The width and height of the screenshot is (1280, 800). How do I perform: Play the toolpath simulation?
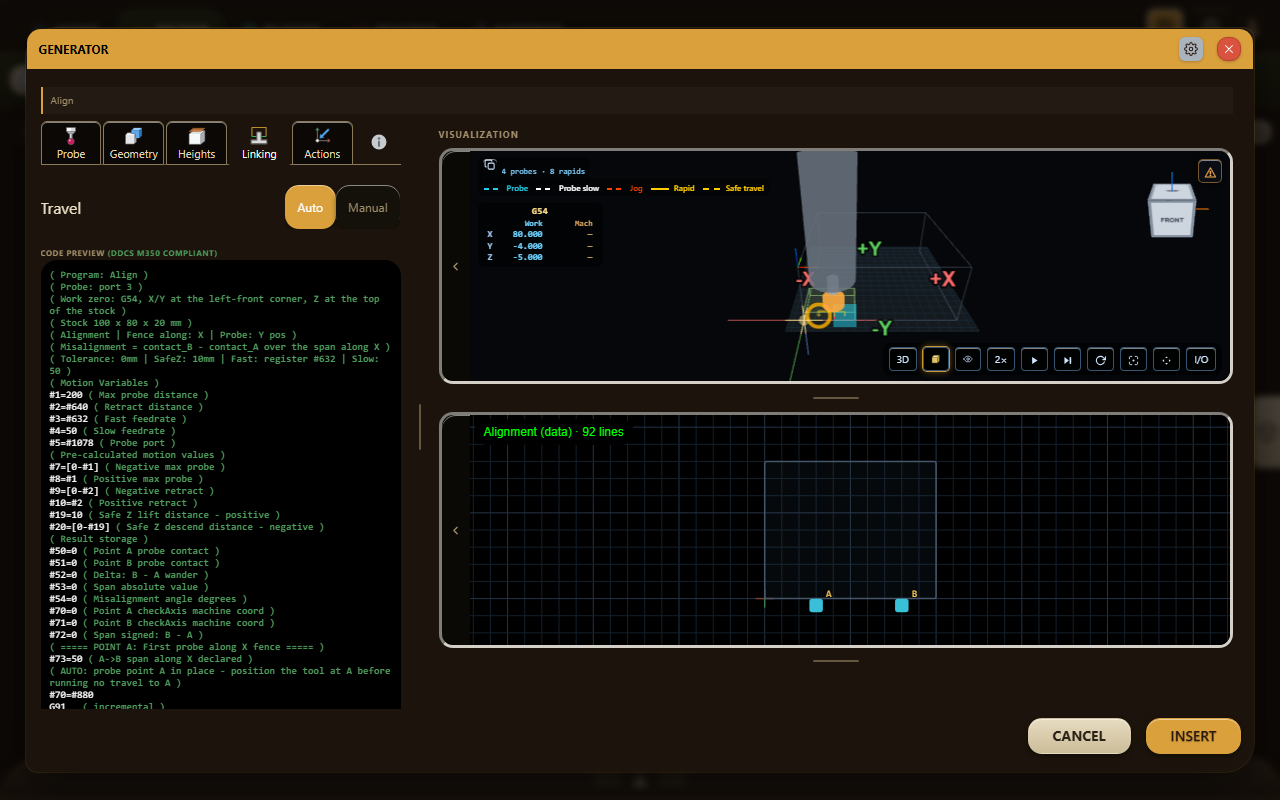pos(1034,359)
